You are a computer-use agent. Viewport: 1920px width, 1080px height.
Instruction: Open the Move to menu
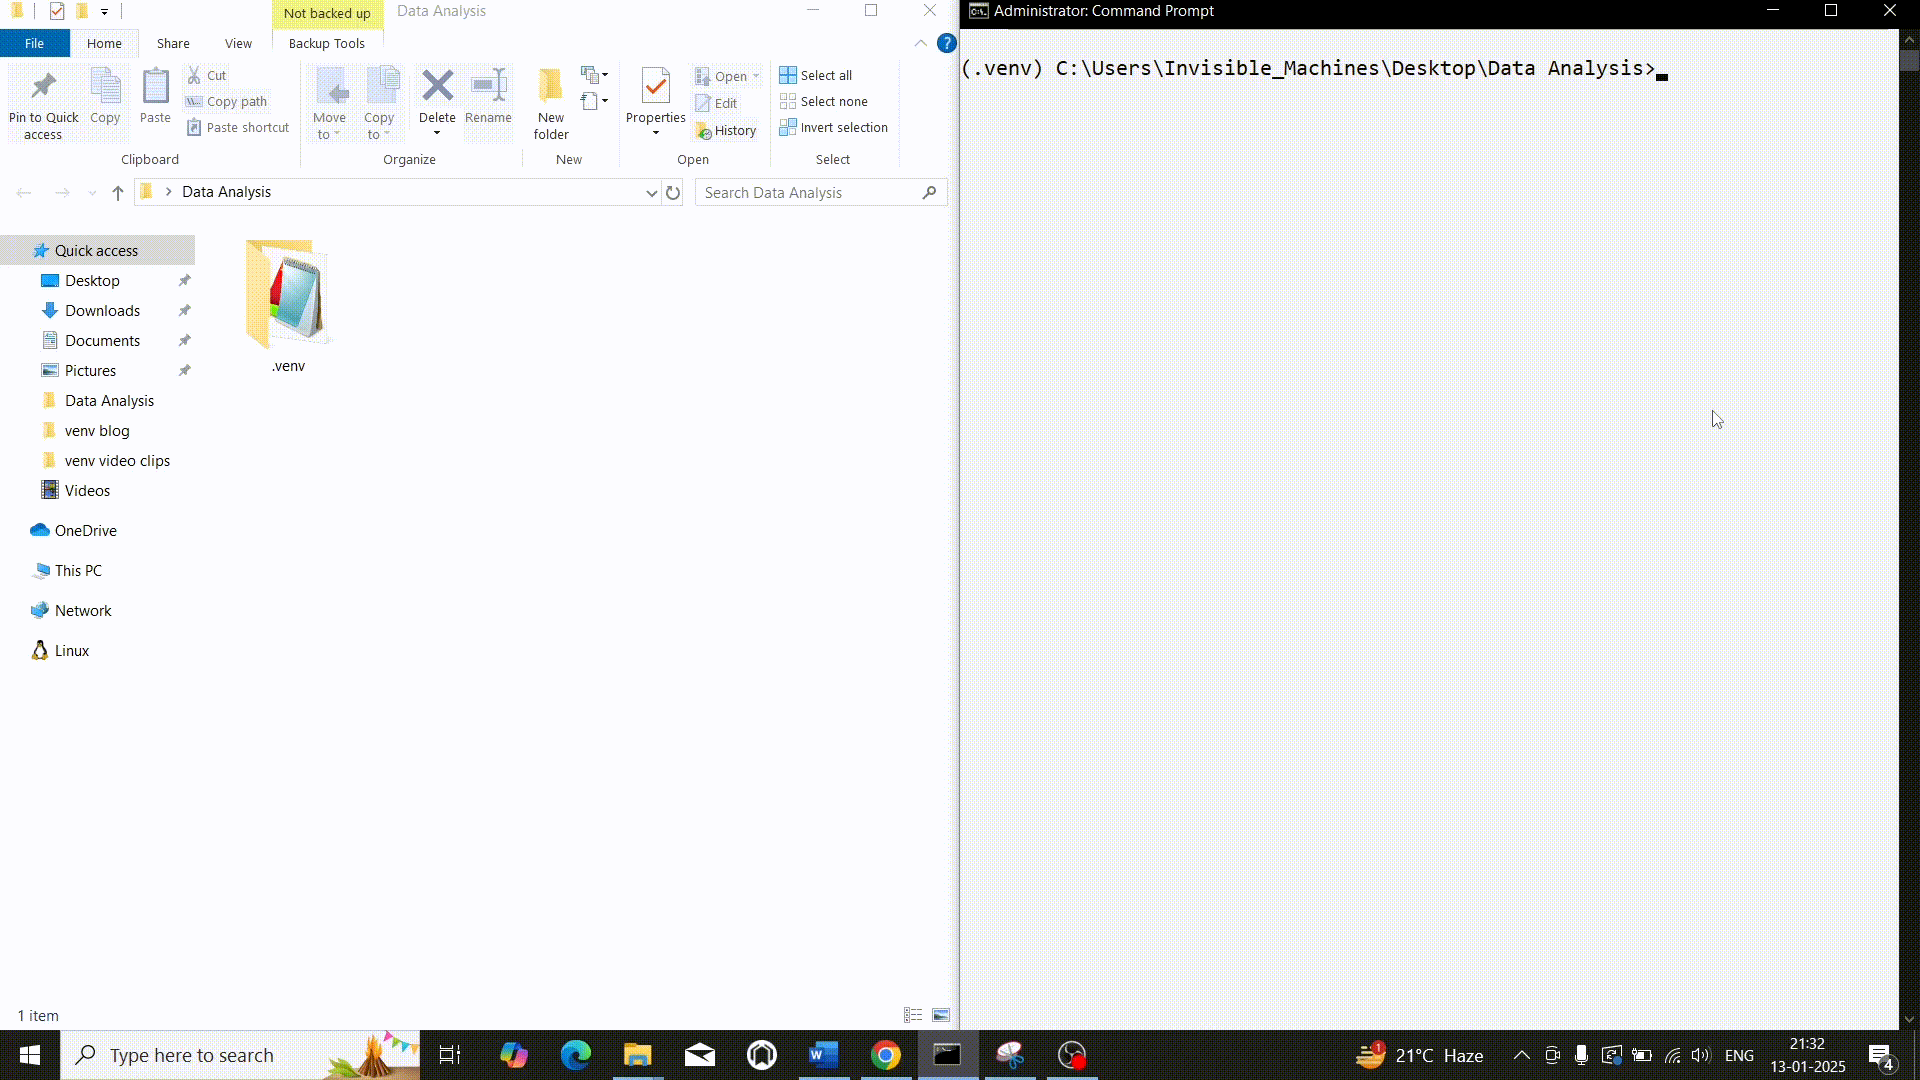click(330, 104)
